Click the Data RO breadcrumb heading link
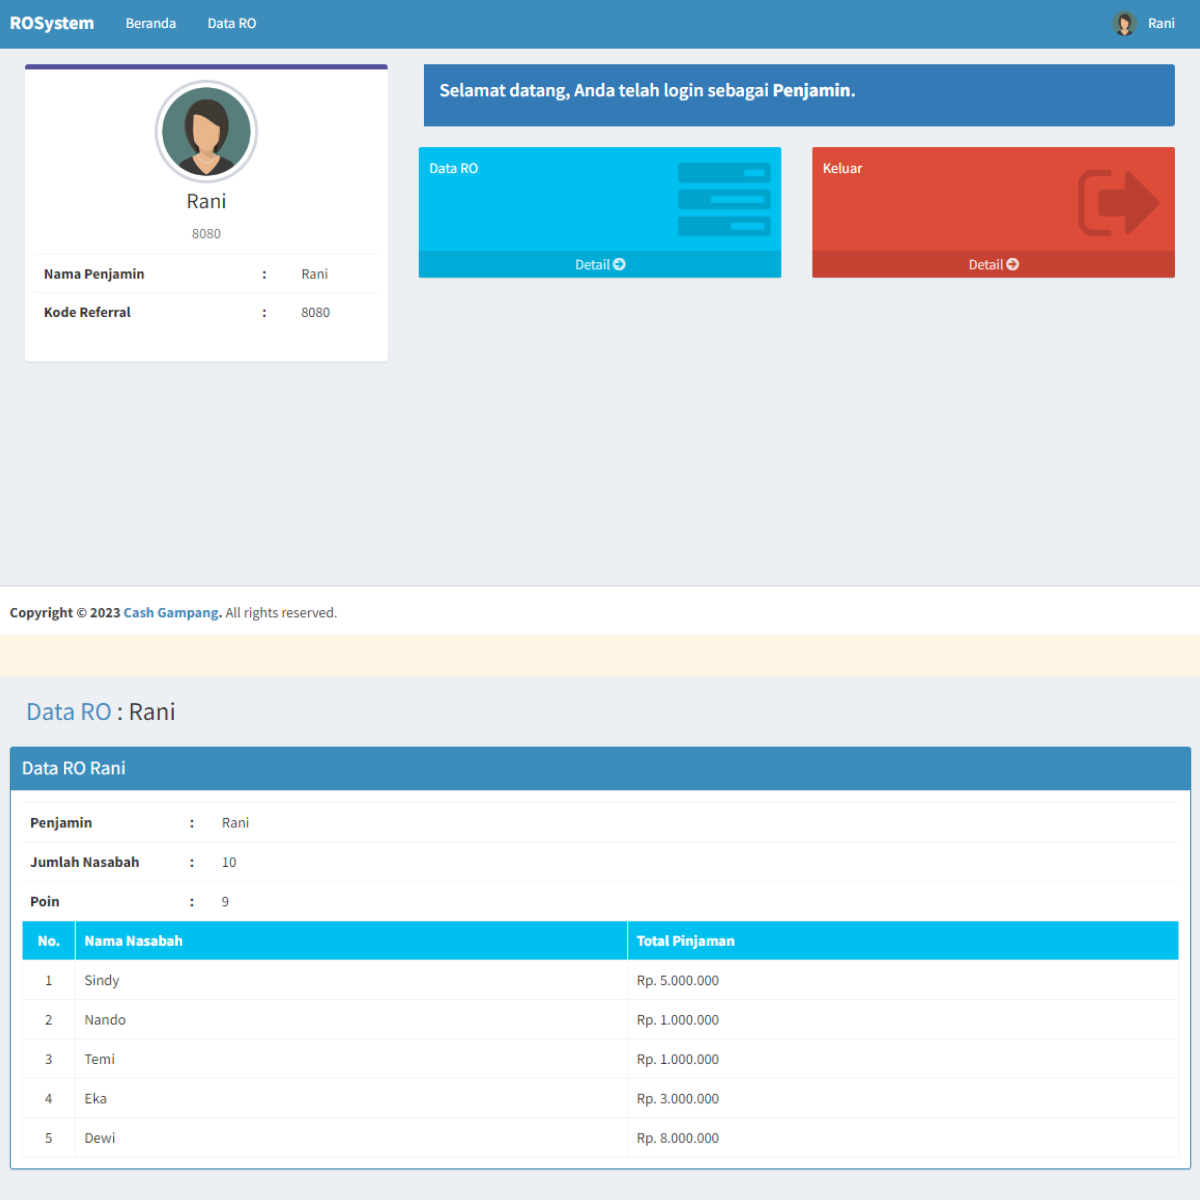The height and width of the screenshot is (1200, 1200). pos(69,712)
